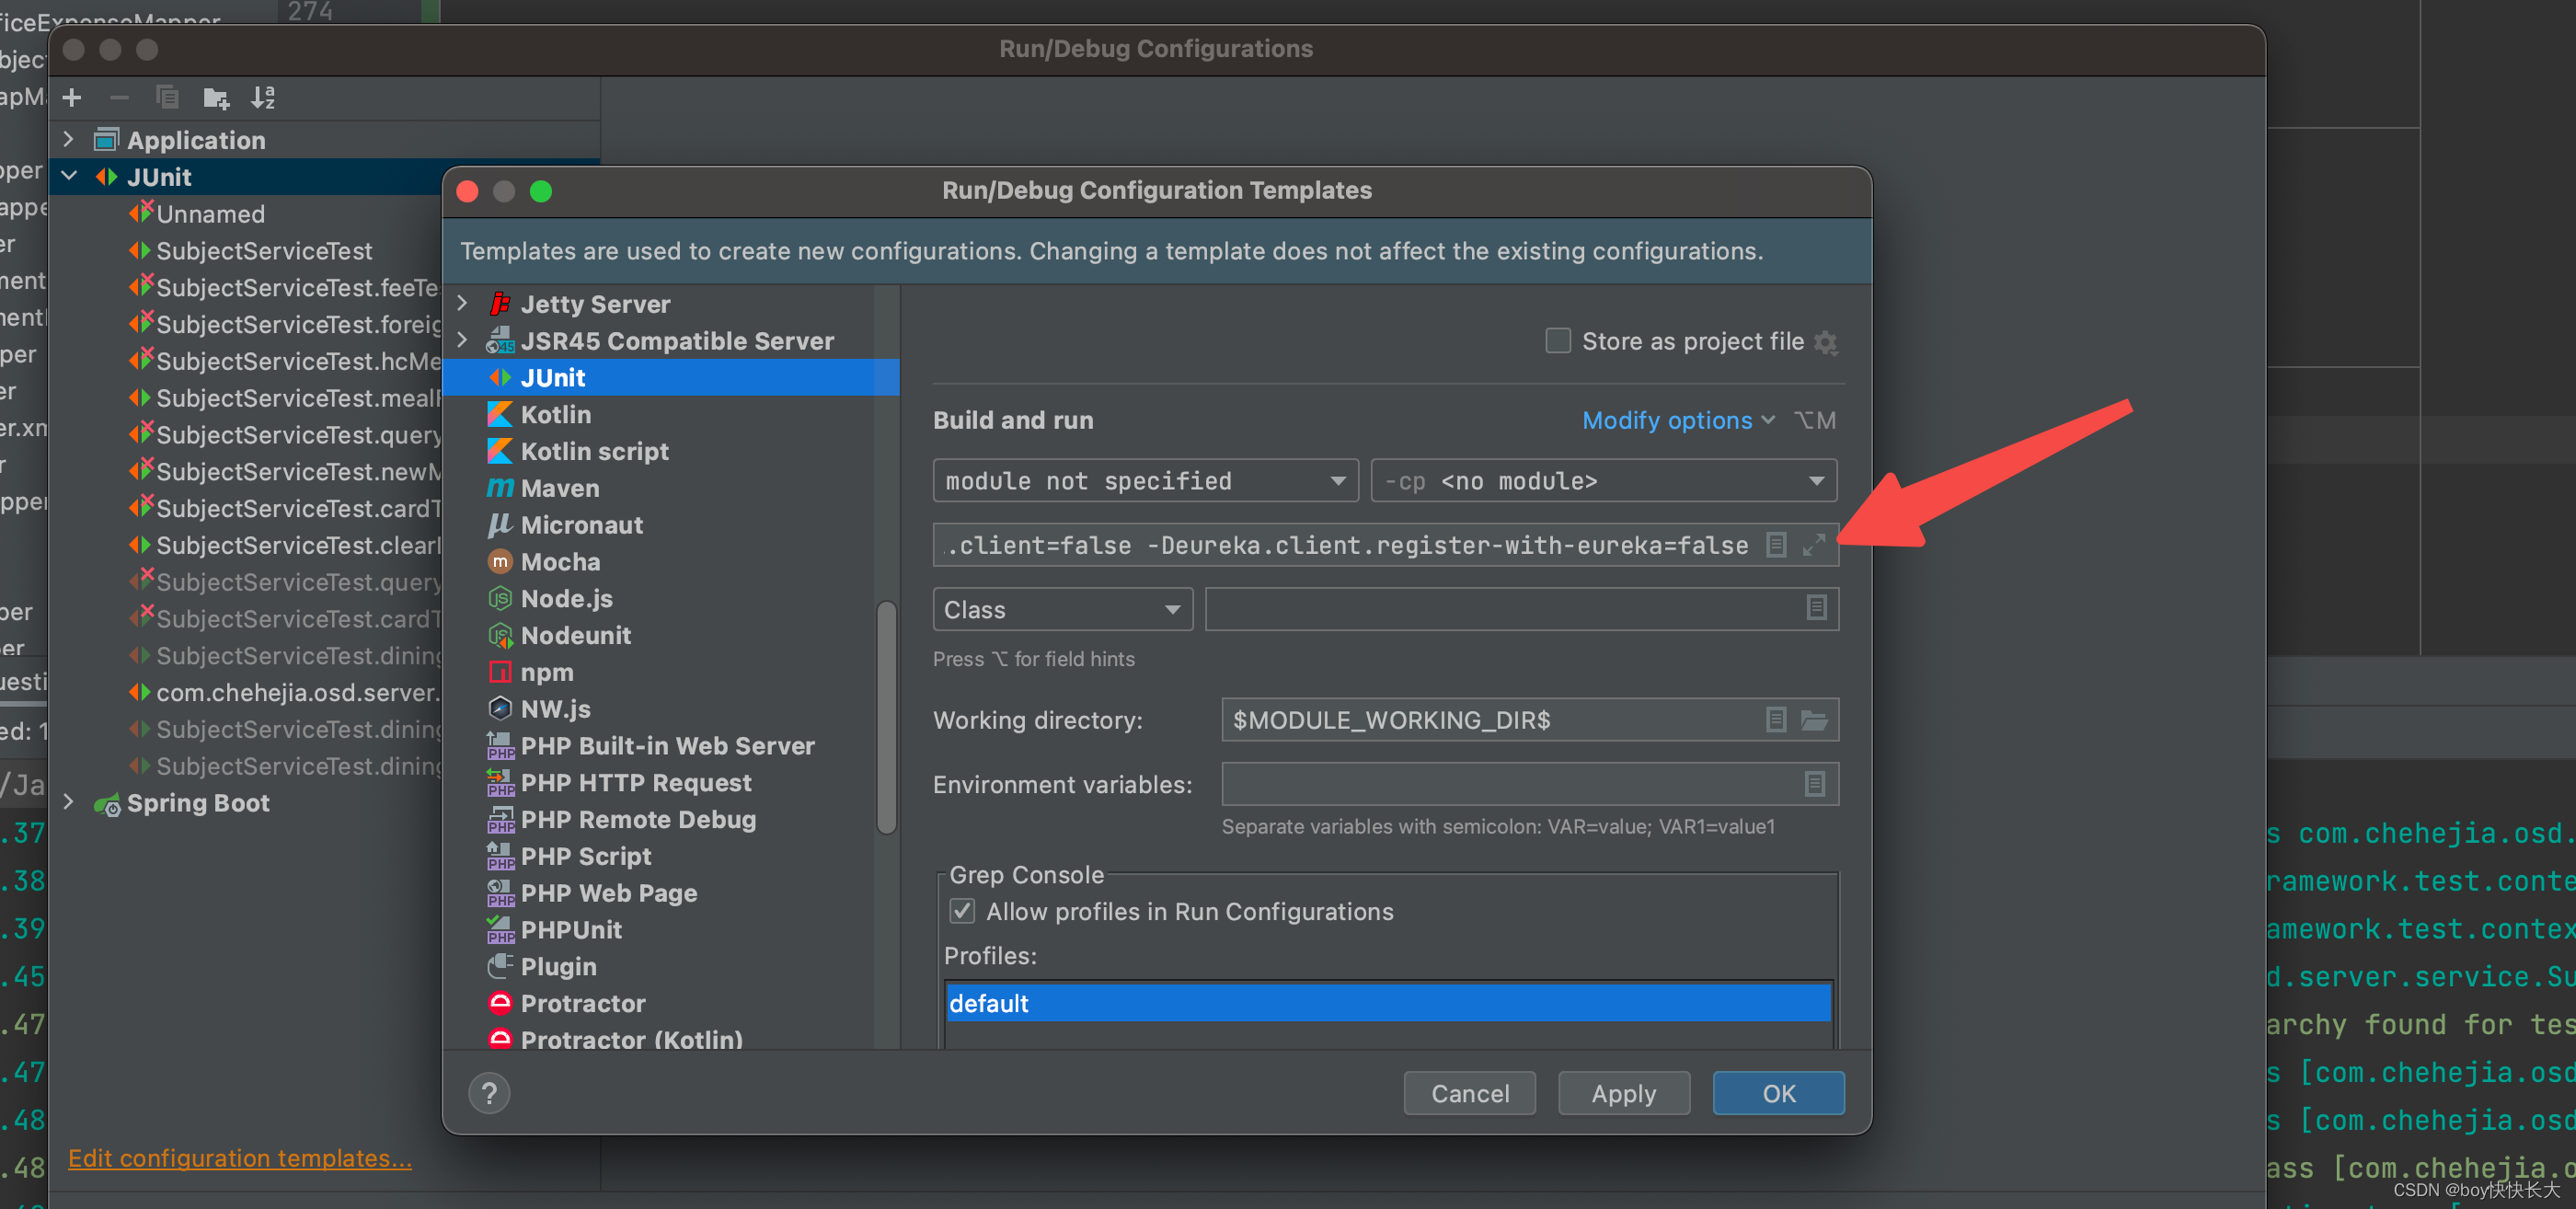
Task: Select the default Grep Console profile
Action: pyautogui.click(x=1388, y=1003)
